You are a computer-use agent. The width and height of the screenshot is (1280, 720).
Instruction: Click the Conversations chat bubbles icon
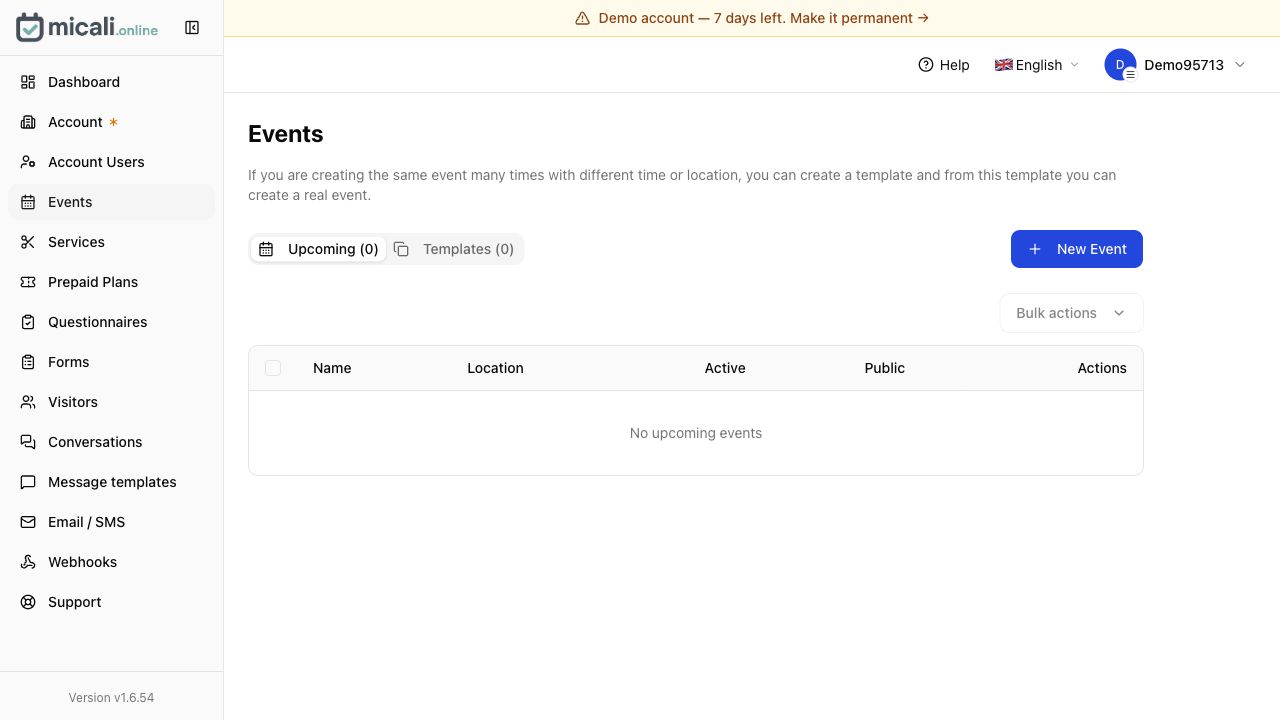coord(28,442)
